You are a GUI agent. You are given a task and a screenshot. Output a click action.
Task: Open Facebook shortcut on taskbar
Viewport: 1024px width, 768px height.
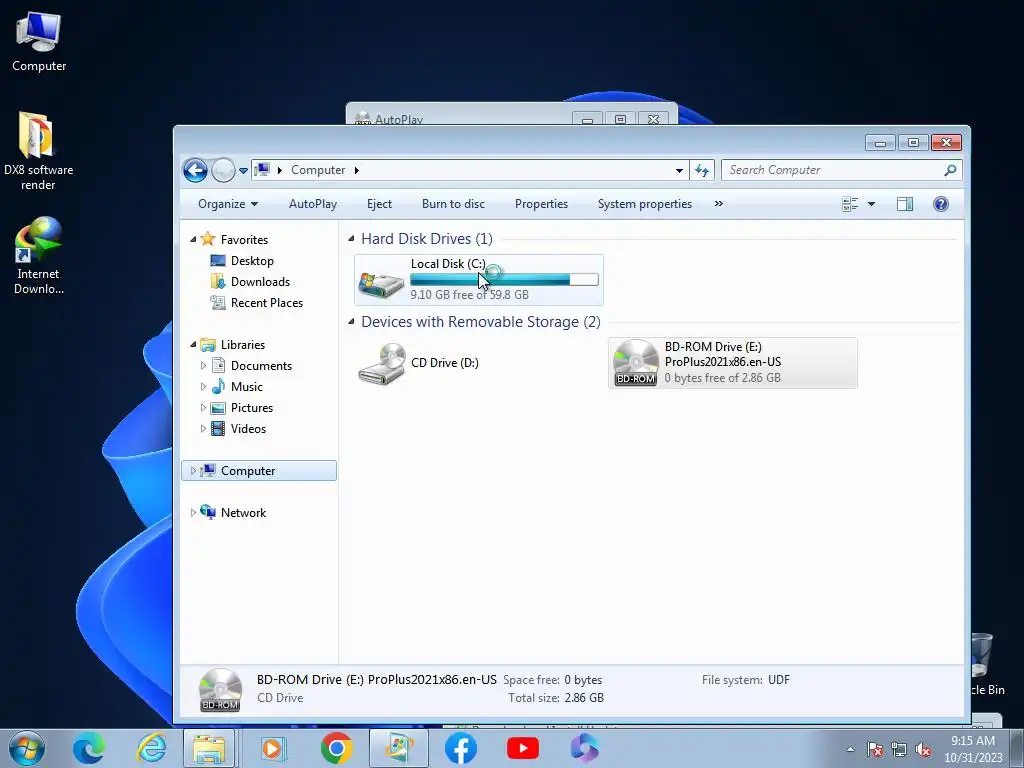[460, 748]
